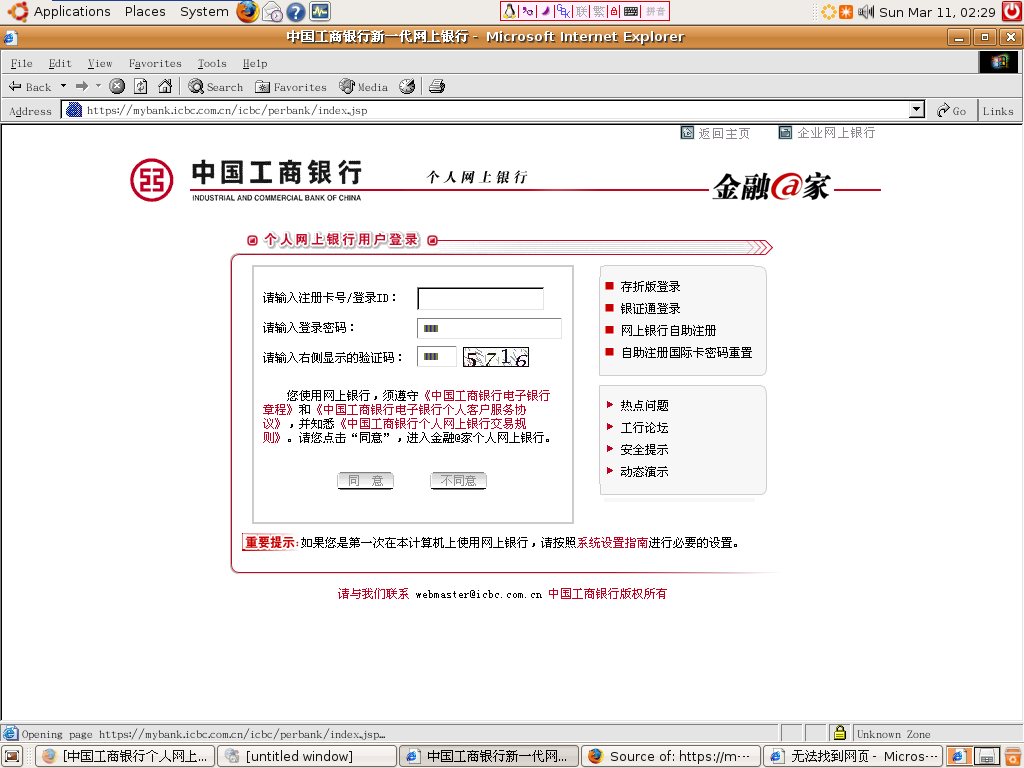This screenshot has height=768, width=1024.
Task: Go to the Home page icon
Action: click(x=165, y=86)
